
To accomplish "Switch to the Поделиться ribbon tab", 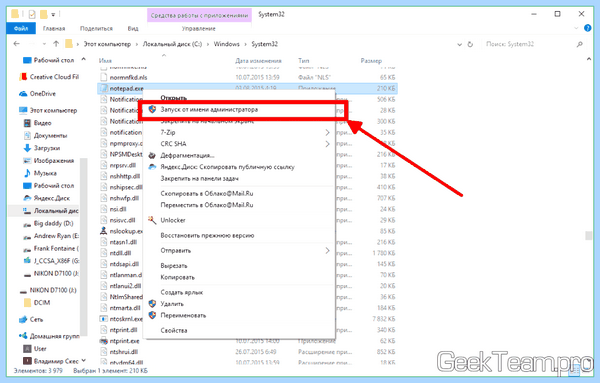I will [x=96, y=28].
